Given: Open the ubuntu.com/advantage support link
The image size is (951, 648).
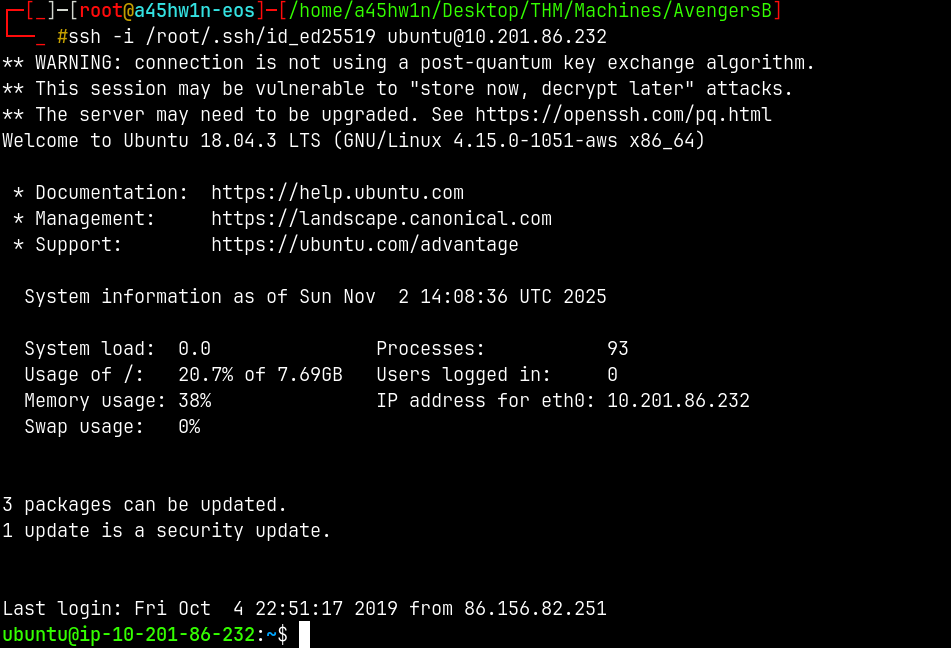Looking at the screenshot, I should 364,245.
